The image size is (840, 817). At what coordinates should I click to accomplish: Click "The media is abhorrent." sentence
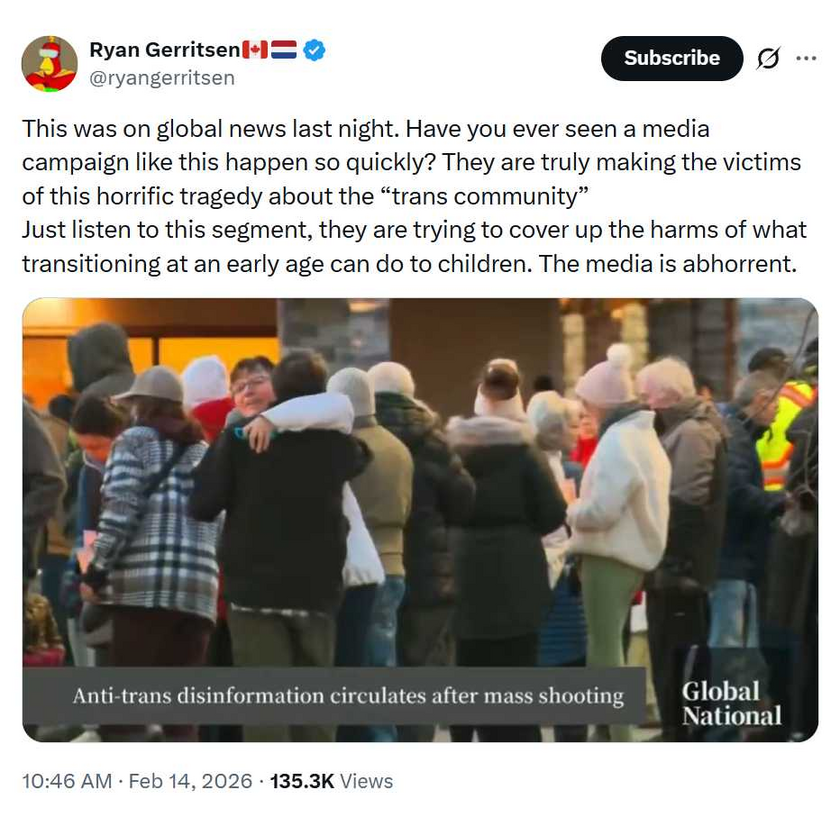[x=668, y=264]
